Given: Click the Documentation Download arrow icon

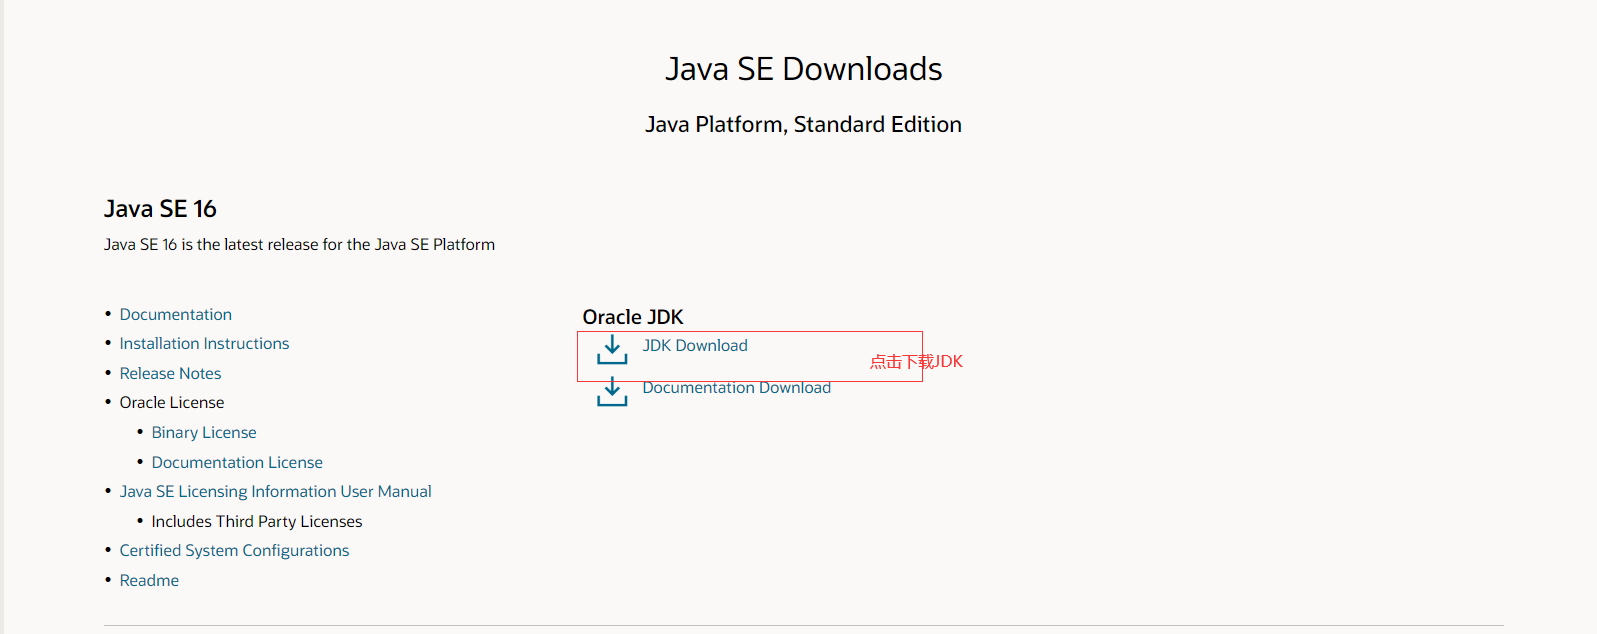Looking at the screenshot, I should pos(612,392).
